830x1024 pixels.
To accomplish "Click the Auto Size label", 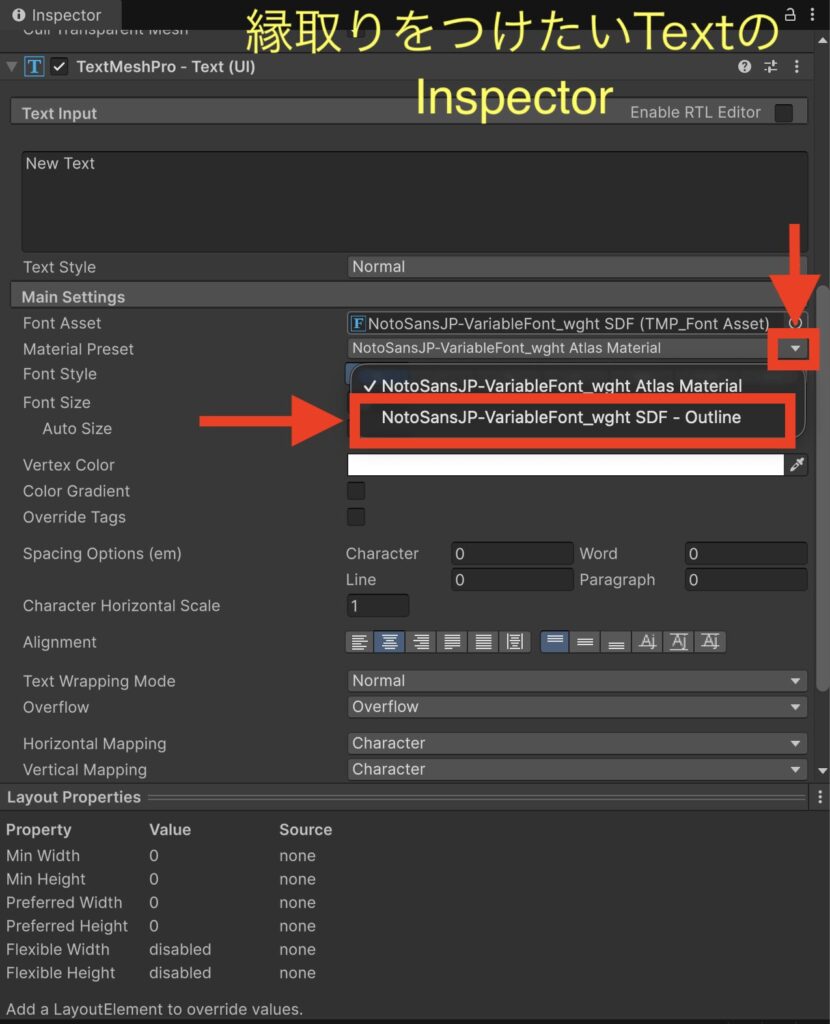I will 77,428.
